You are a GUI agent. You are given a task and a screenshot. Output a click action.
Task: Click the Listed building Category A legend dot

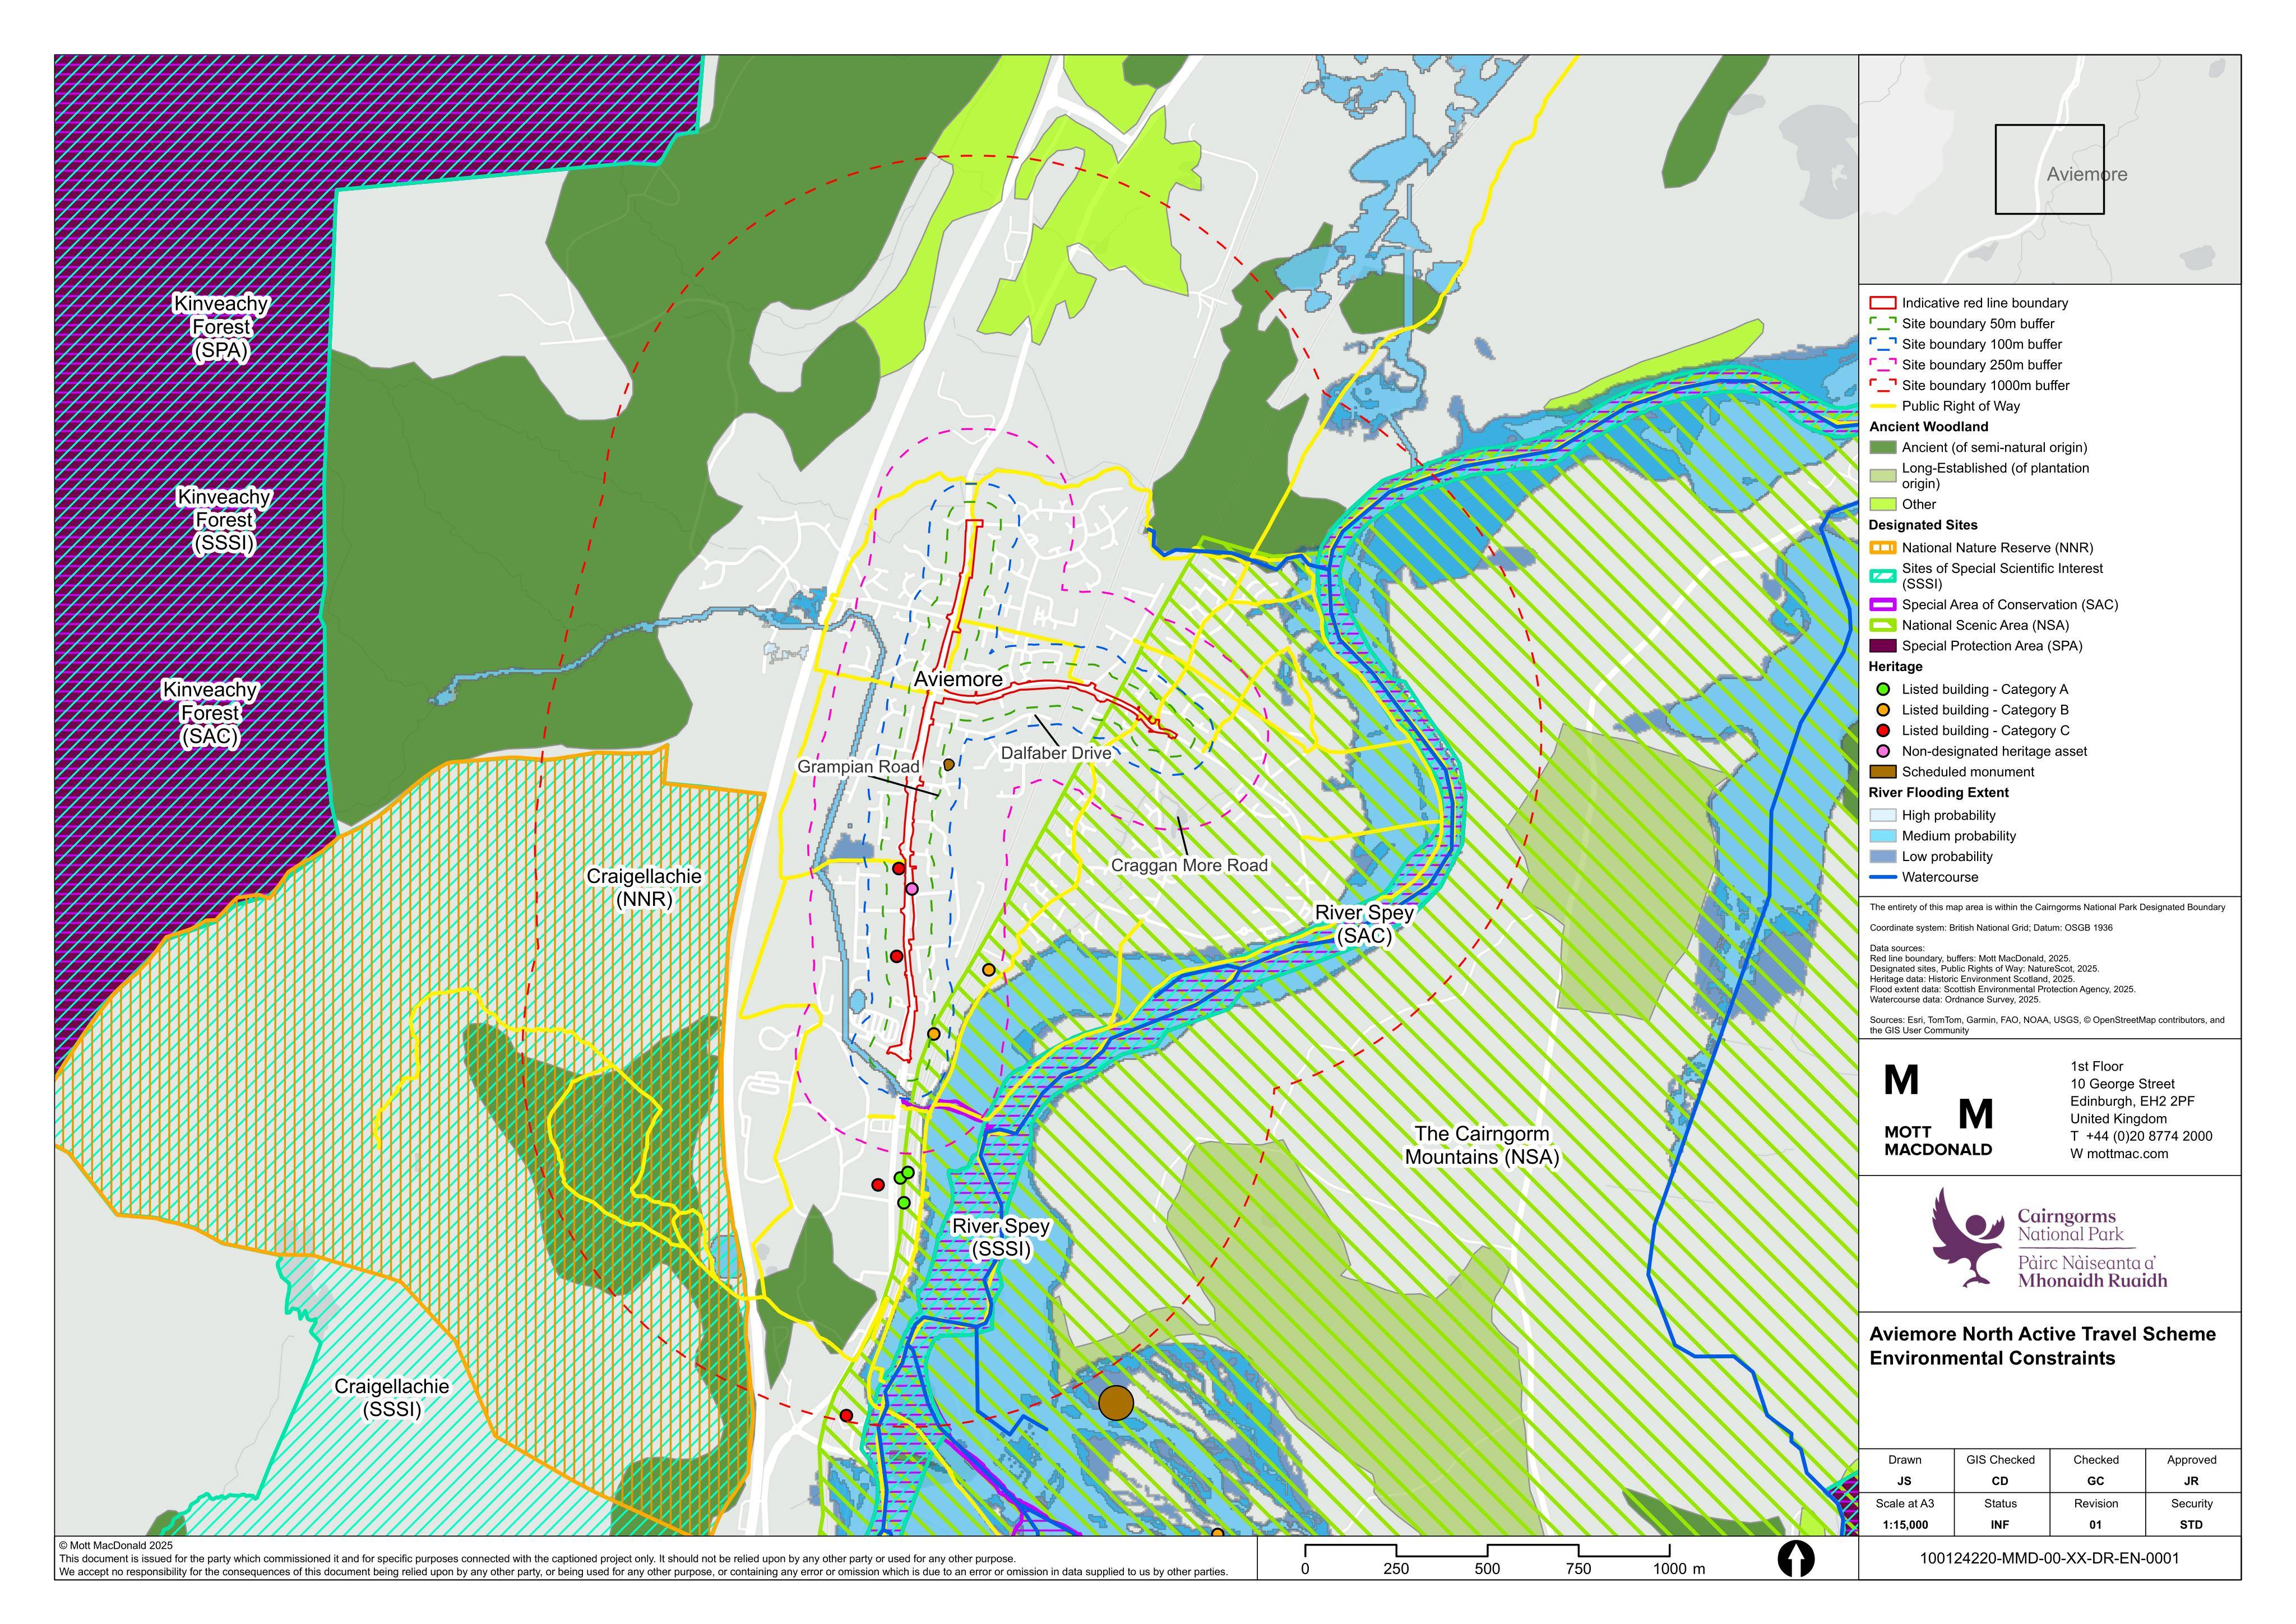click(1883, 689)
